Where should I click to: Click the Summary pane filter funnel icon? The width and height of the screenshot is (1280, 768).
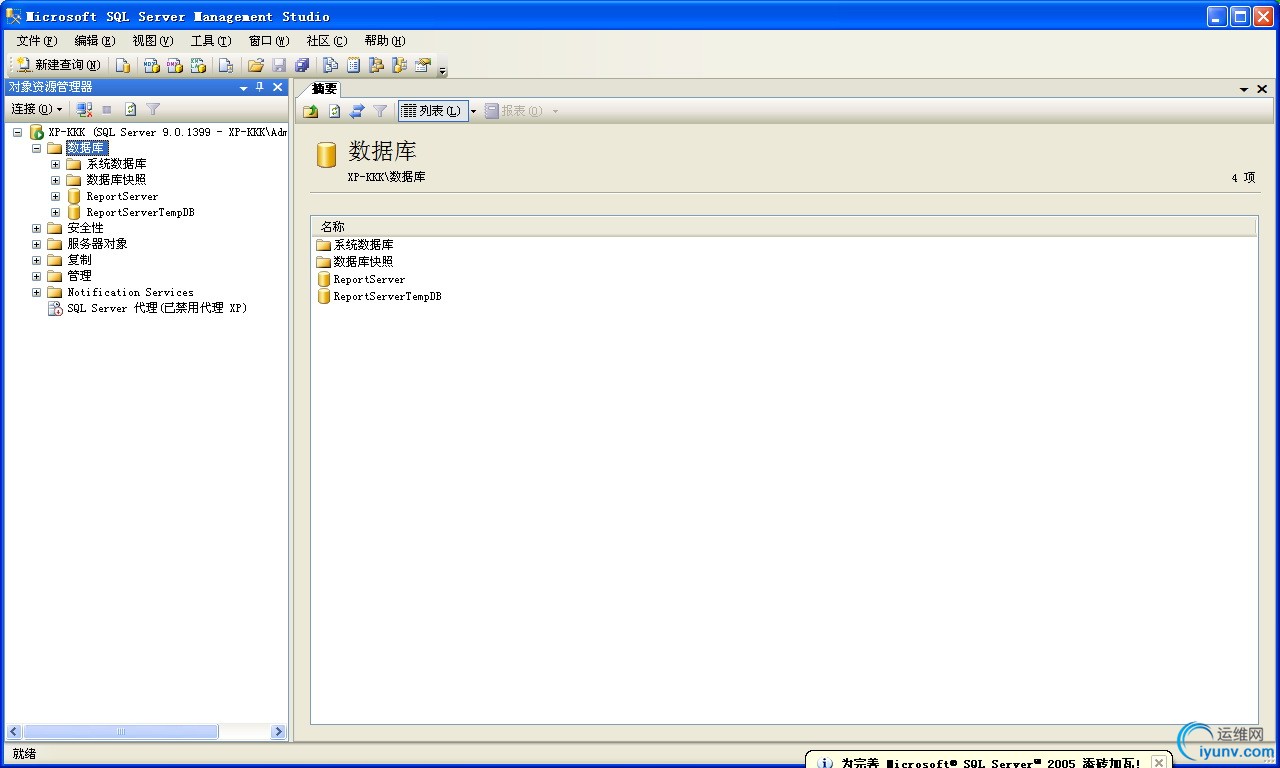pyautogui.click(x=380, y=111)
